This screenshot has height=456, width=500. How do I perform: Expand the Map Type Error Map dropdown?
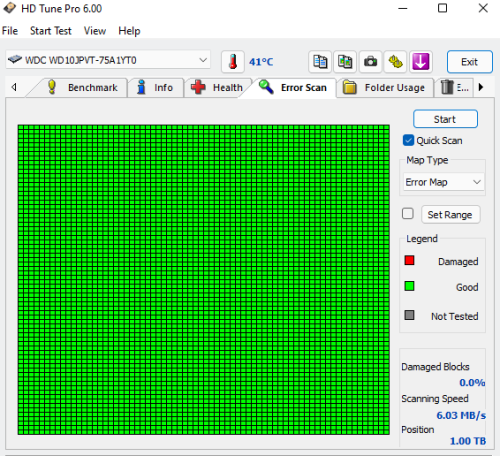(443, 182)
